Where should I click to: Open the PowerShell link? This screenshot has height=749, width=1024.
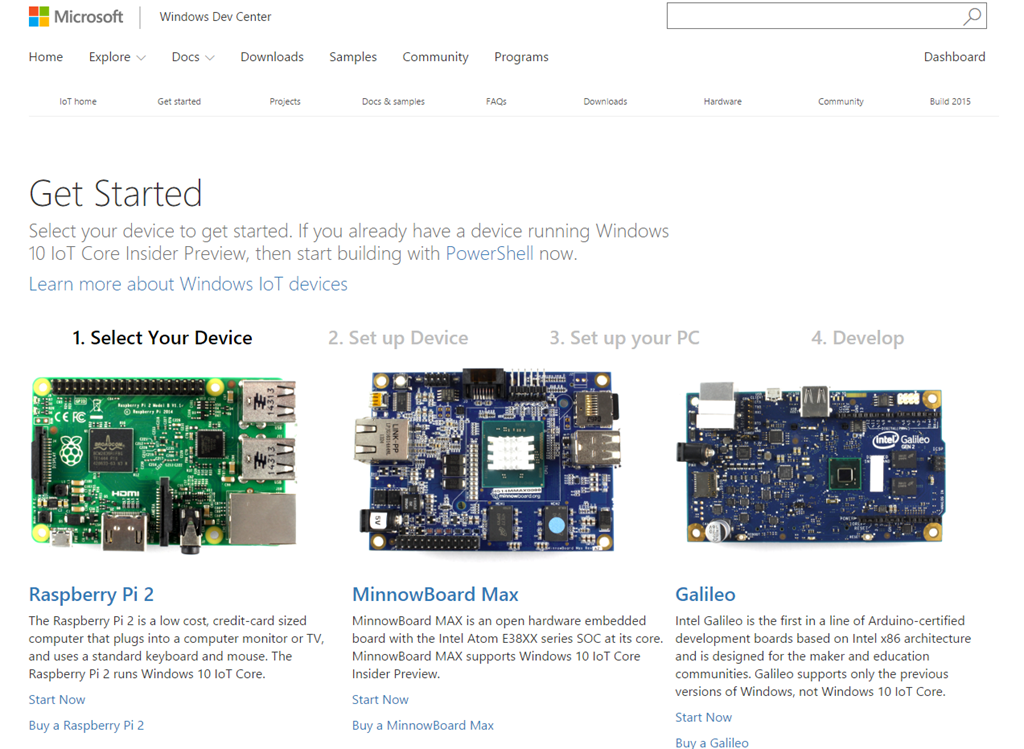489,253
